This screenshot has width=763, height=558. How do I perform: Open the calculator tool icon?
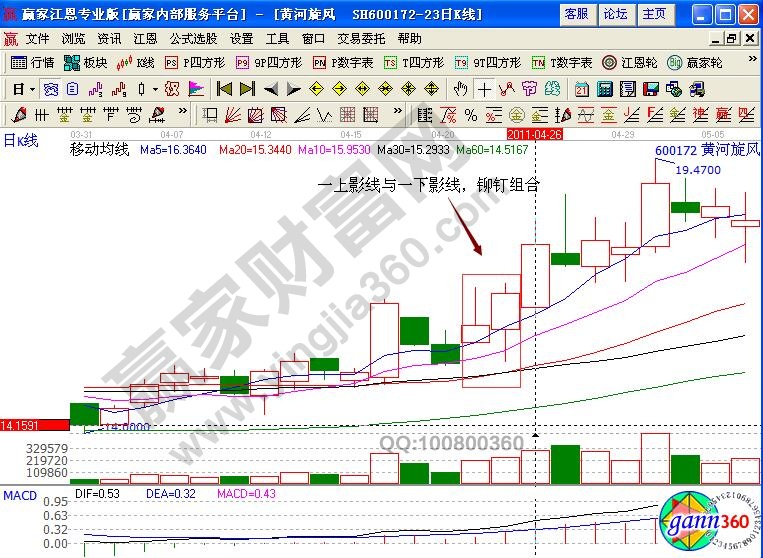click(604, 88)
